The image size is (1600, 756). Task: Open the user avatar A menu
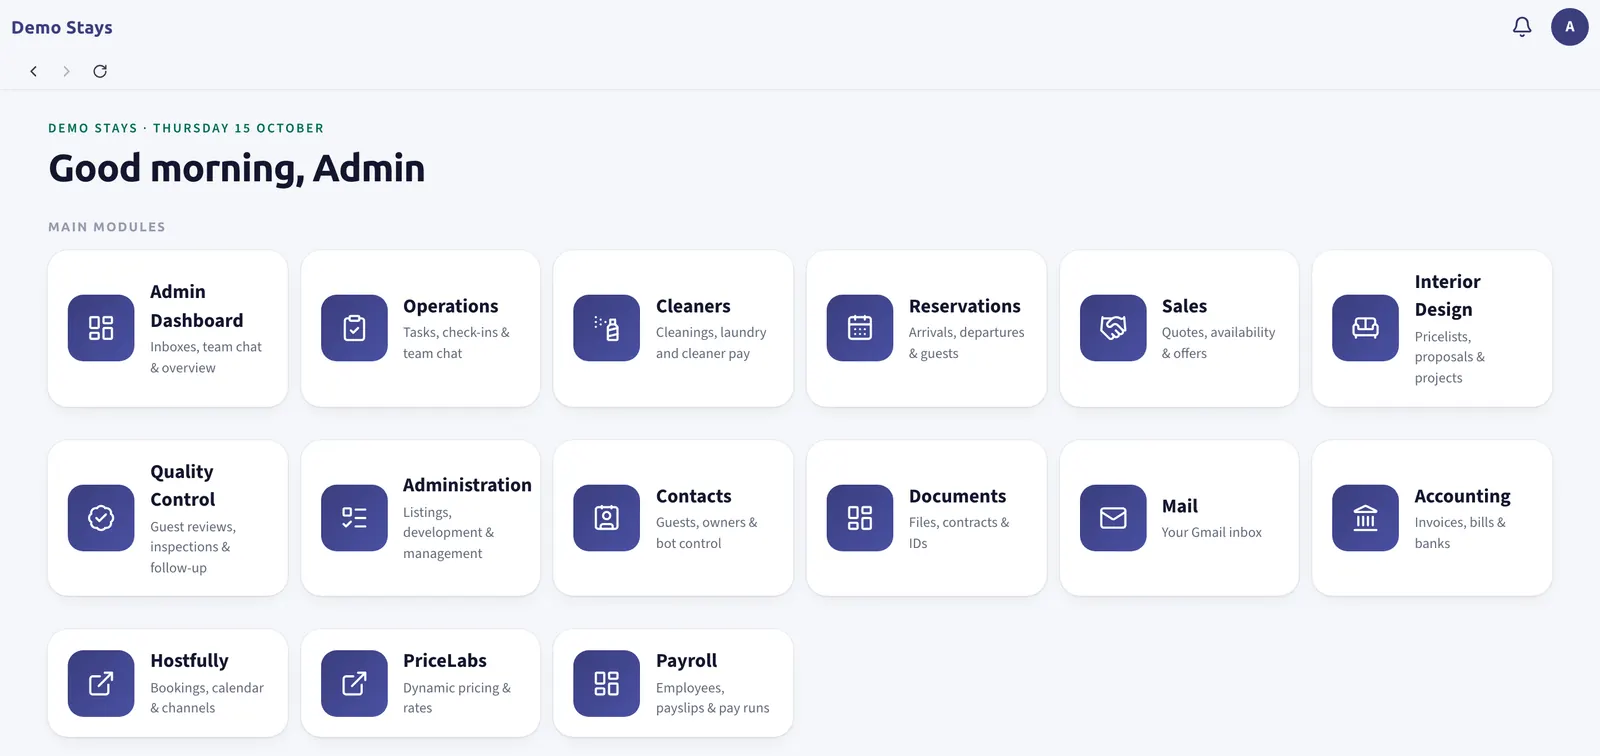(1570, 27)
